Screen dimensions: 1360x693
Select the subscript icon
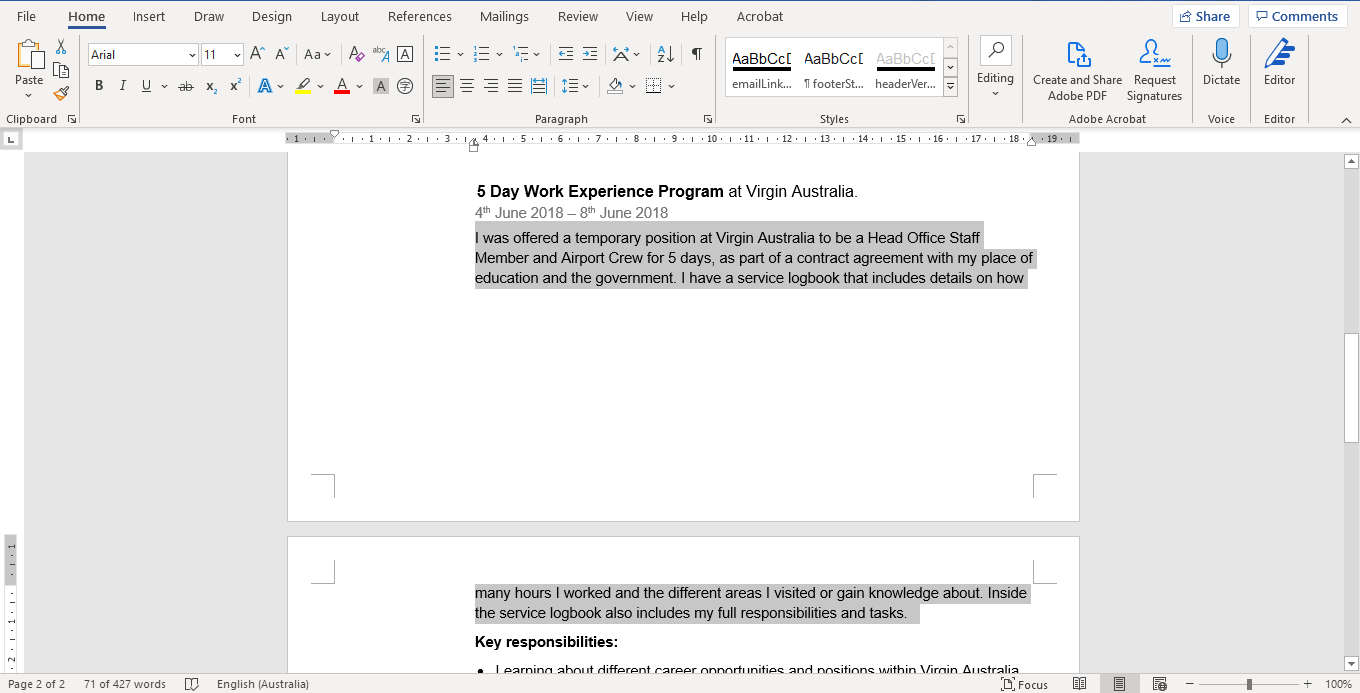pyautogui.click(x=210, y=86)
